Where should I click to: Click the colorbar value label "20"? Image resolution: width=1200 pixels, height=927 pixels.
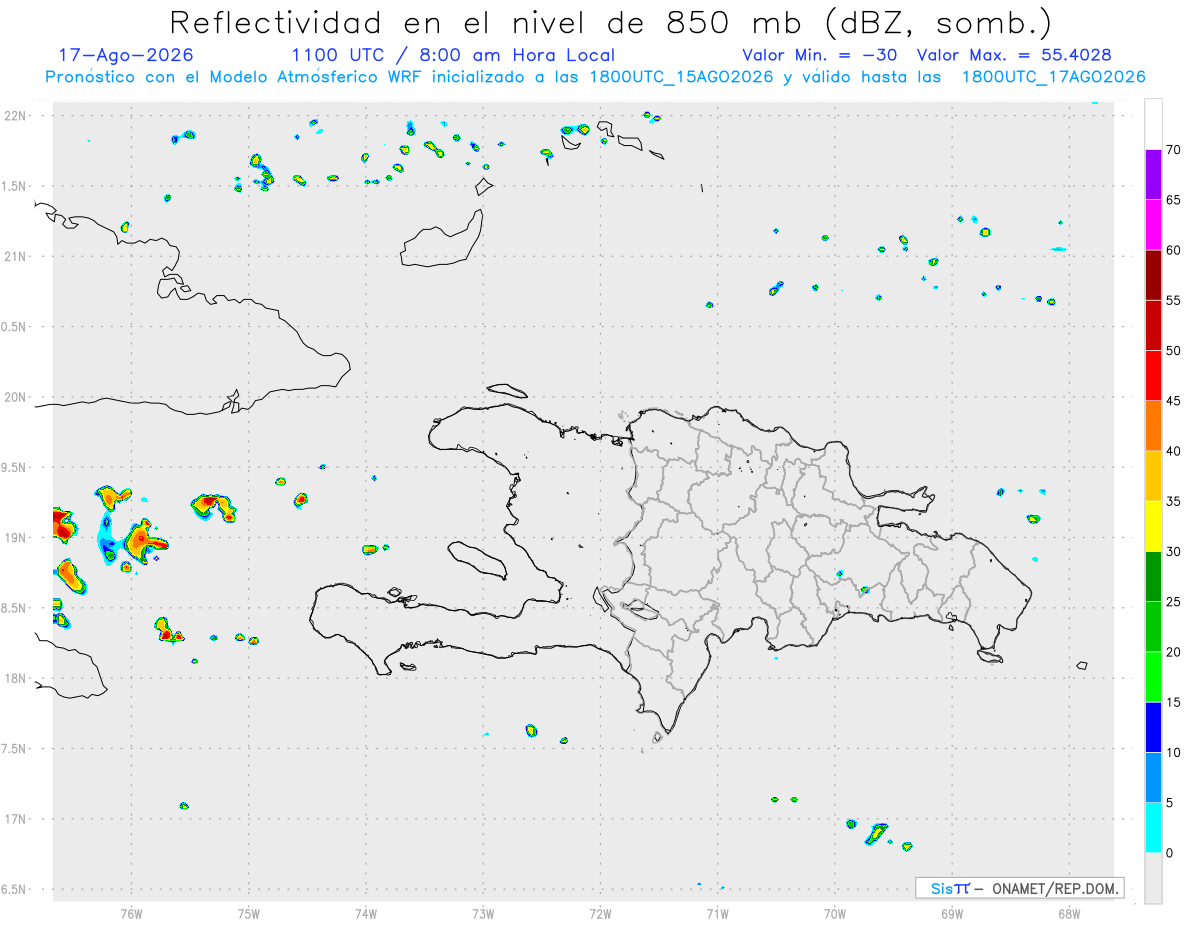1174,652
